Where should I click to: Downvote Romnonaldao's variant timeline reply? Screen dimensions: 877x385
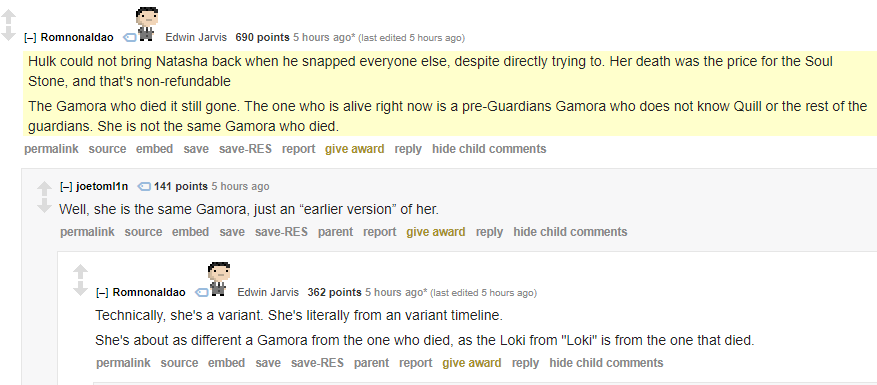click(x=81, y=289)
